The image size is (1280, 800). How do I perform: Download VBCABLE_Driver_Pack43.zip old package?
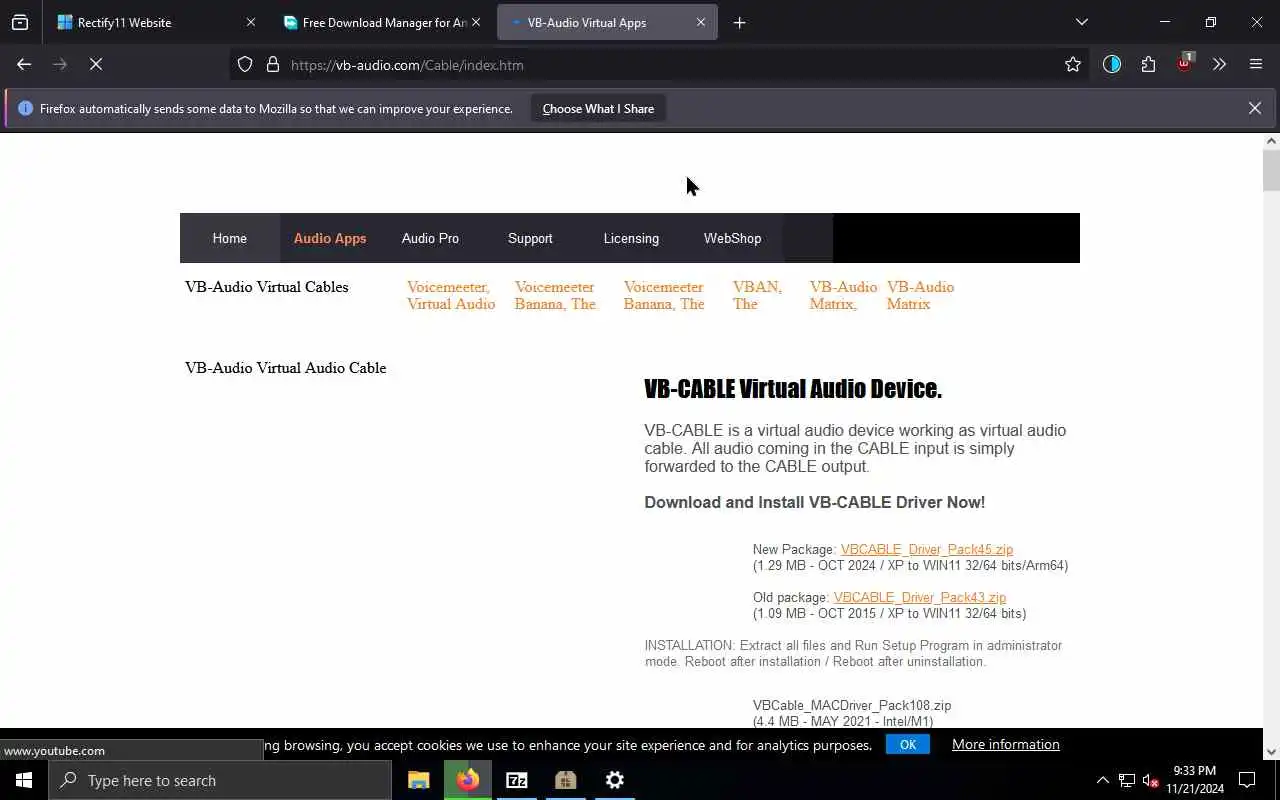[920, 597]
